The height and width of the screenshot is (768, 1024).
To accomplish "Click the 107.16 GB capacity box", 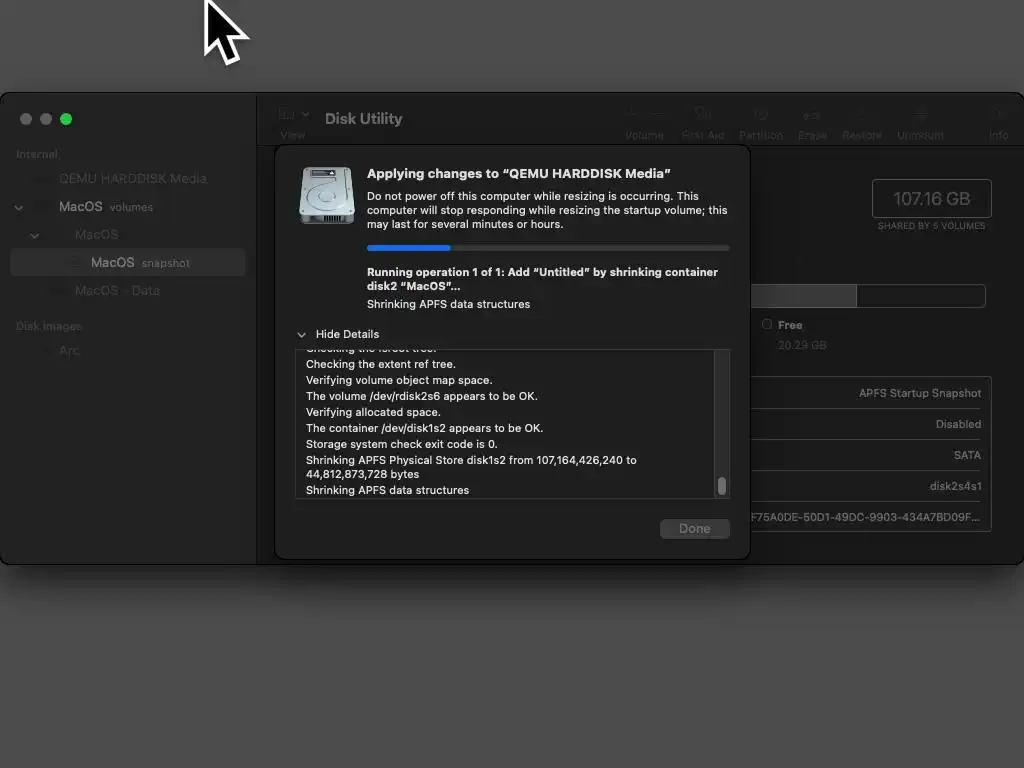I will [x=931, y=199].
